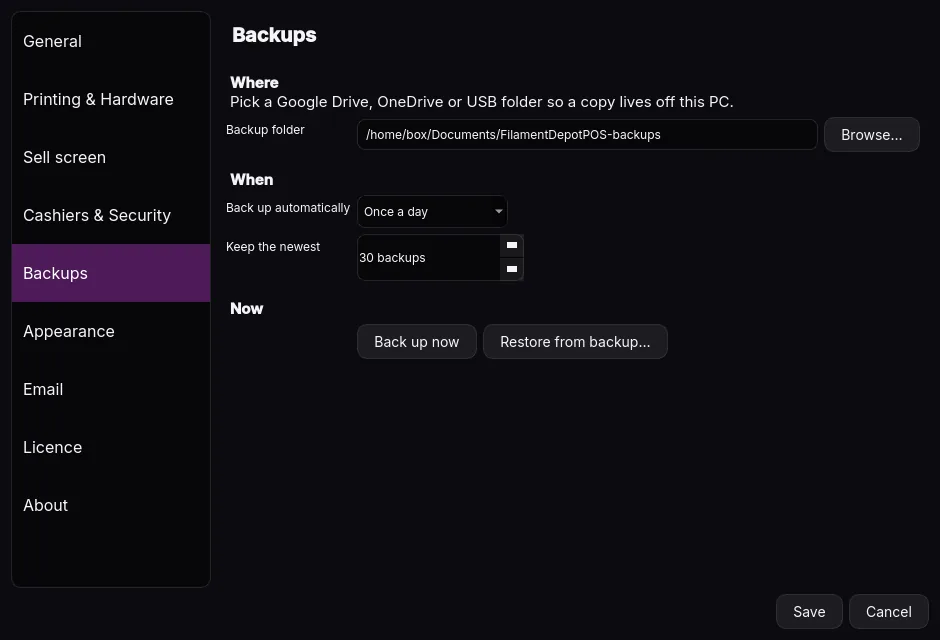940x640 pixels.
Task: Open the General settings section
Action: (x=111, y=41)
